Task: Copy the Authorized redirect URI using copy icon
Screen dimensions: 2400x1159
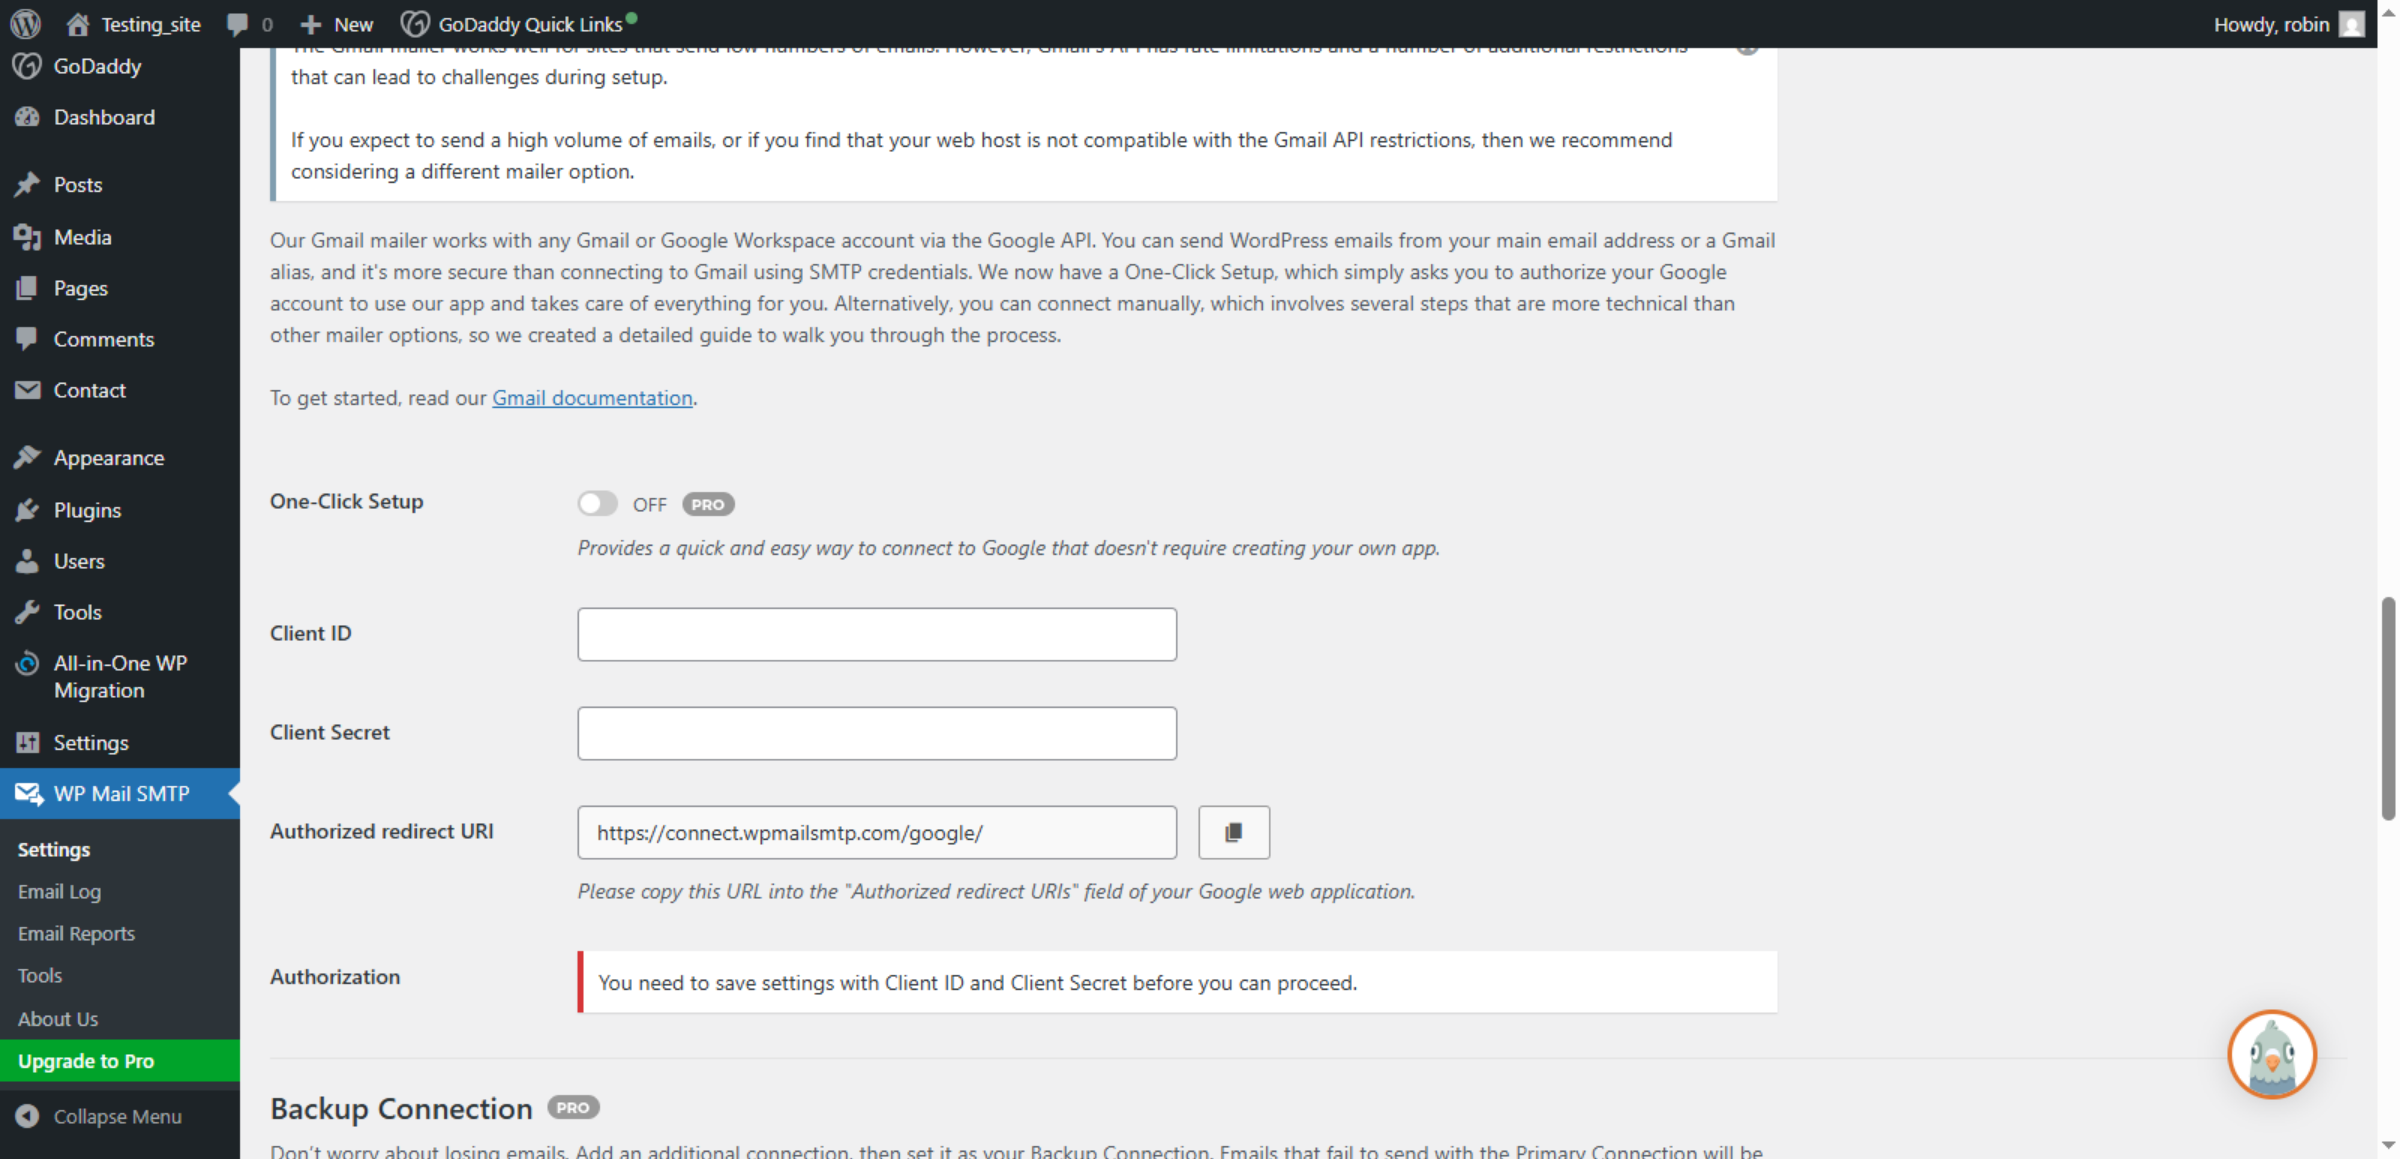Action: pos(1233,832)
